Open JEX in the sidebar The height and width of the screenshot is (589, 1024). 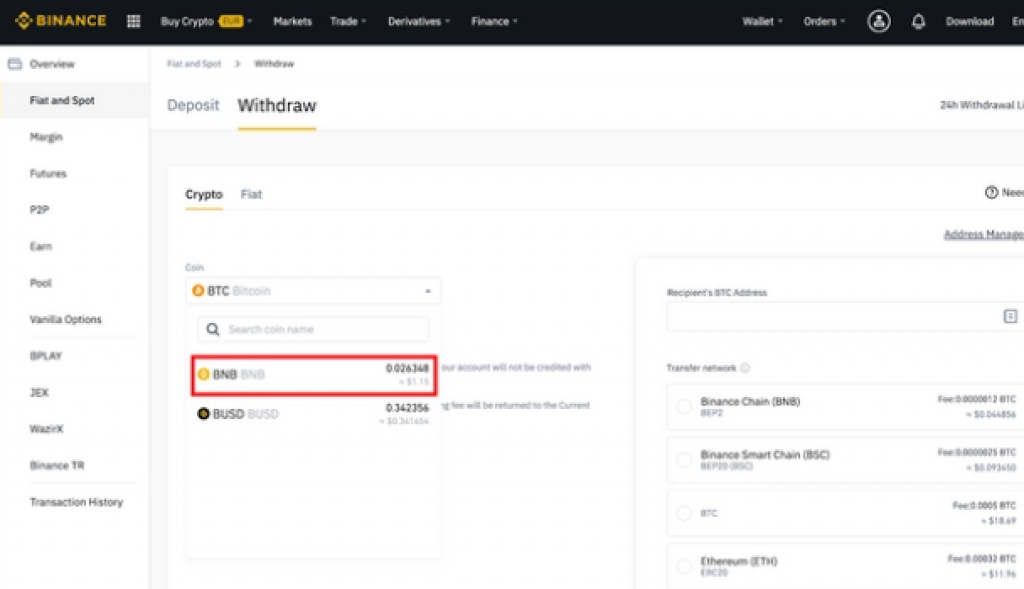pos(39,392)
